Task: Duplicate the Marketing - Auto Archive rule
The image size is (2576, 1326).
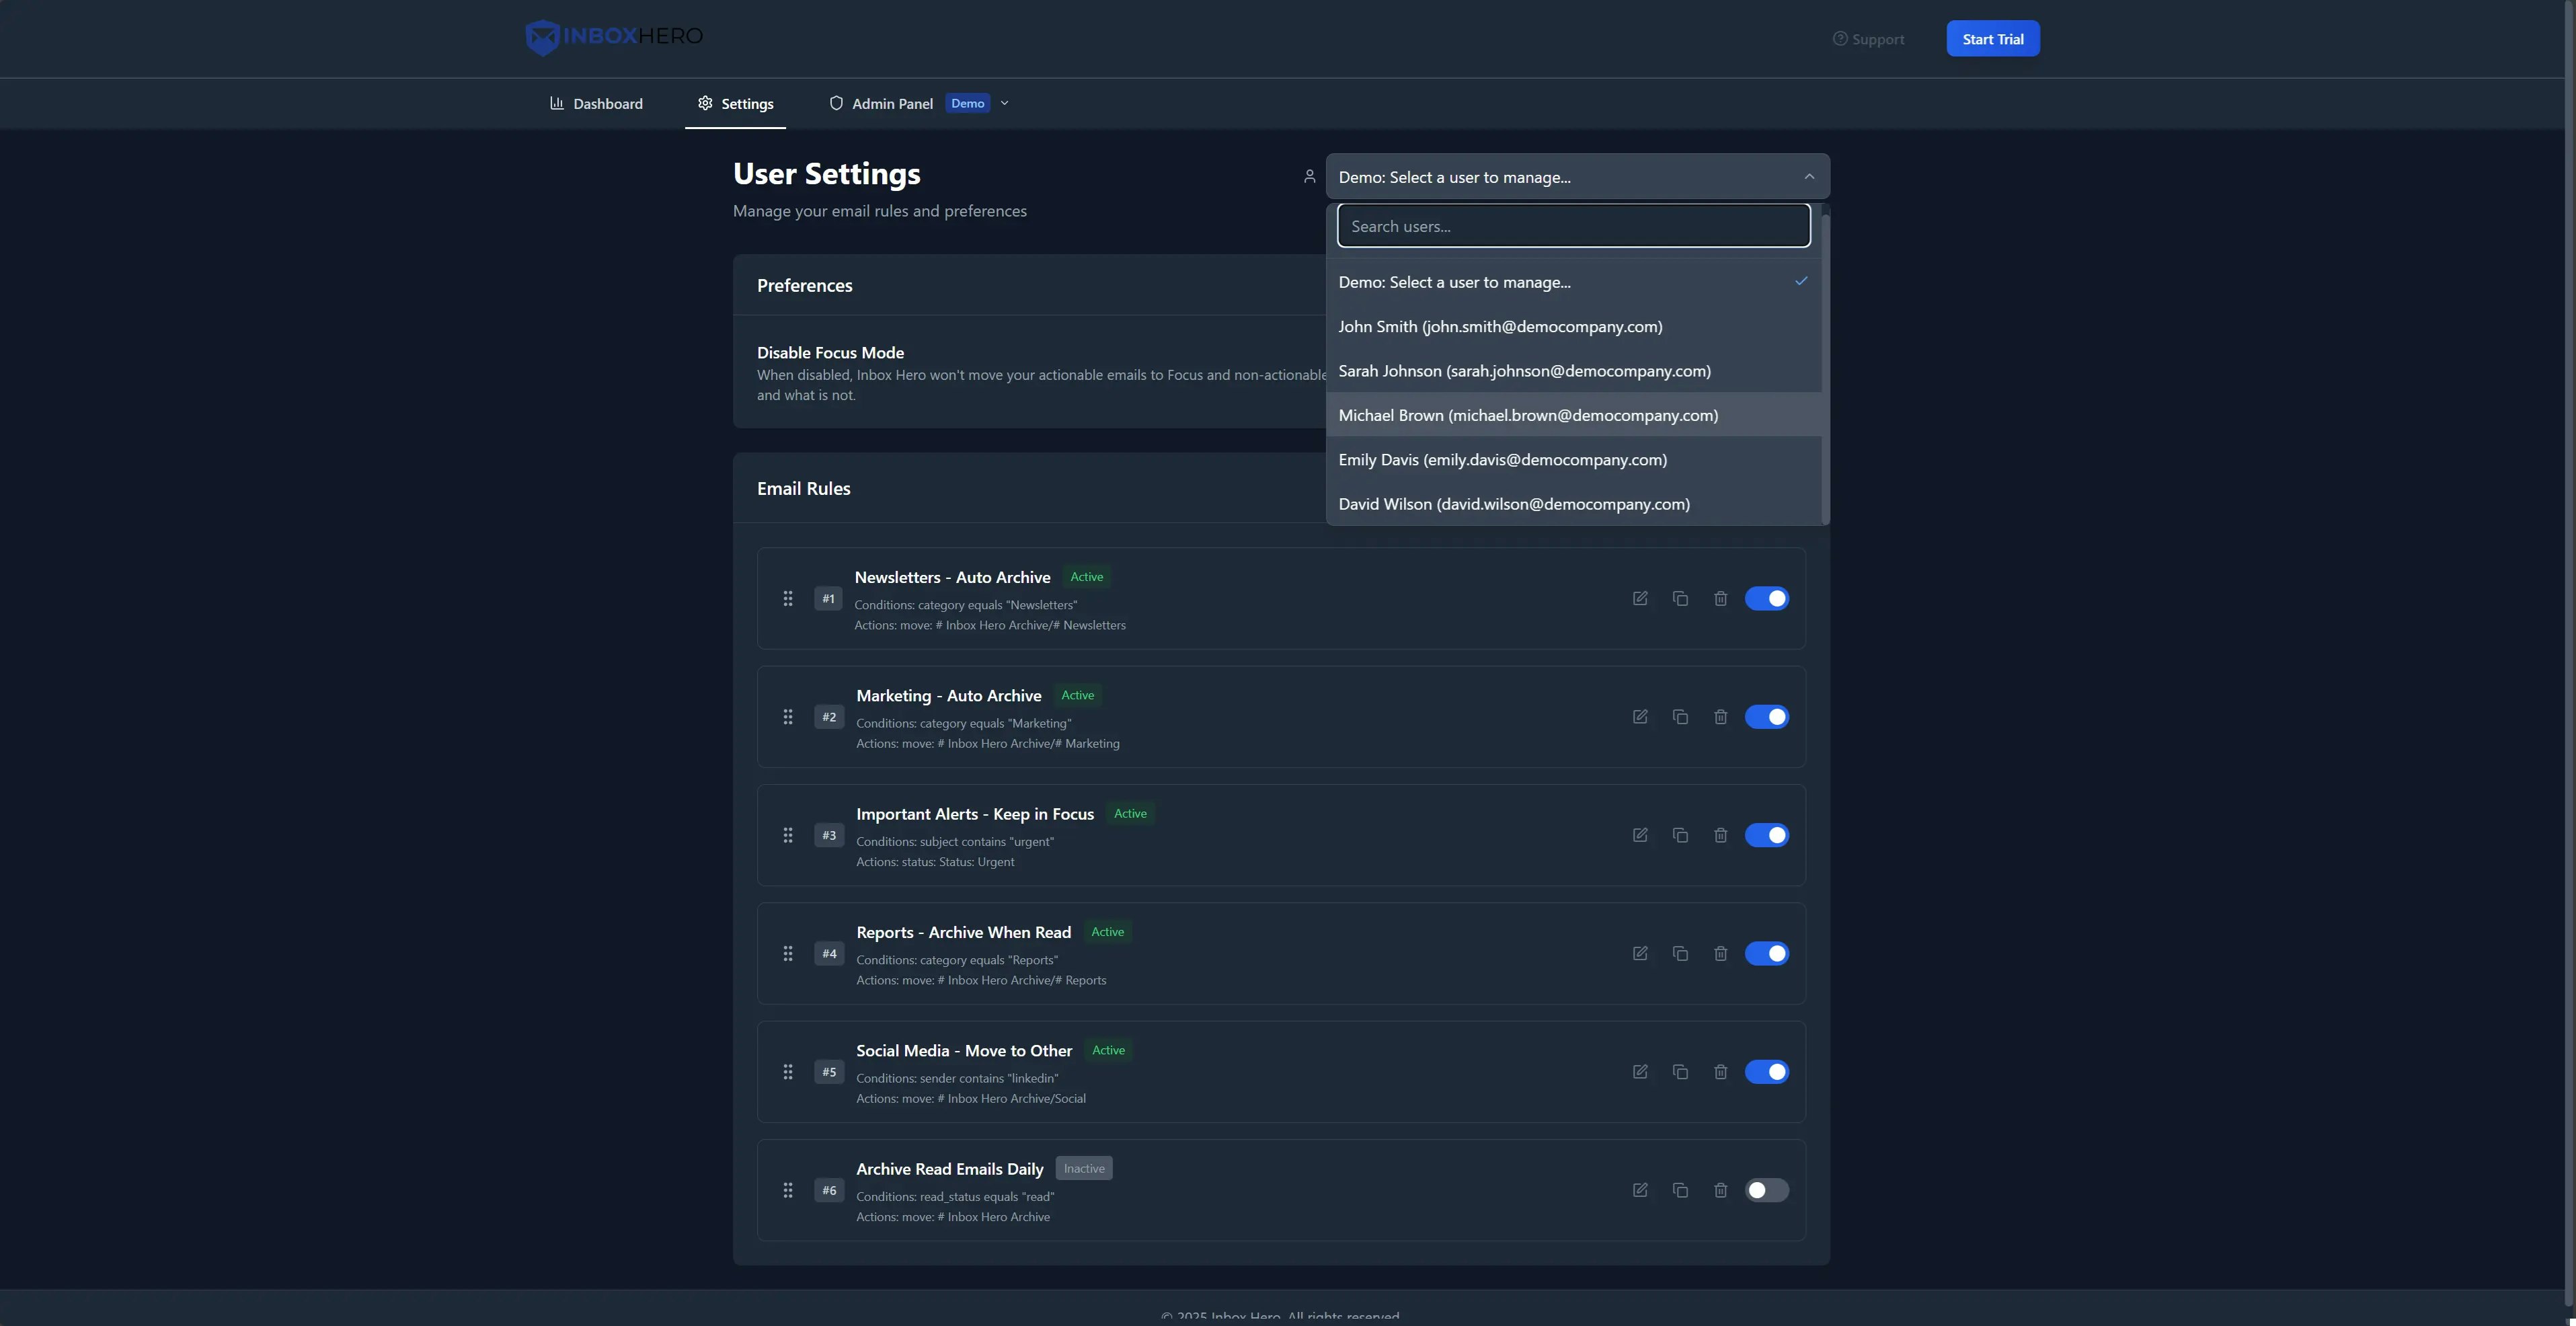Action: [x=1680, y=717]
